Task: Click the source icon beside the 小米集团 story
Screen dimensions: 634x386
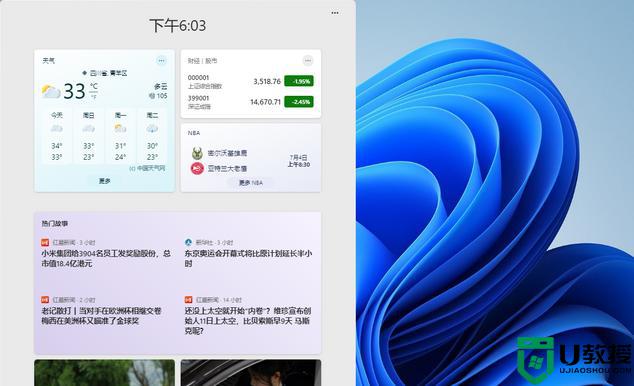Action: pyautogui.click(x=45, y=243)
